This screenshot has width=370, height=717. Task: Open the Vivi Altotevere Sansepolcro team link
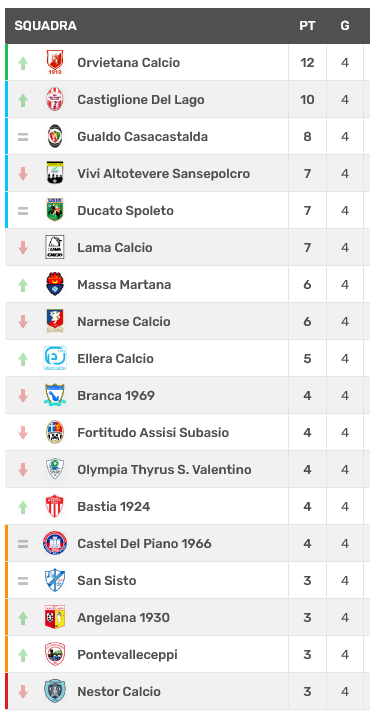point(164,174)
